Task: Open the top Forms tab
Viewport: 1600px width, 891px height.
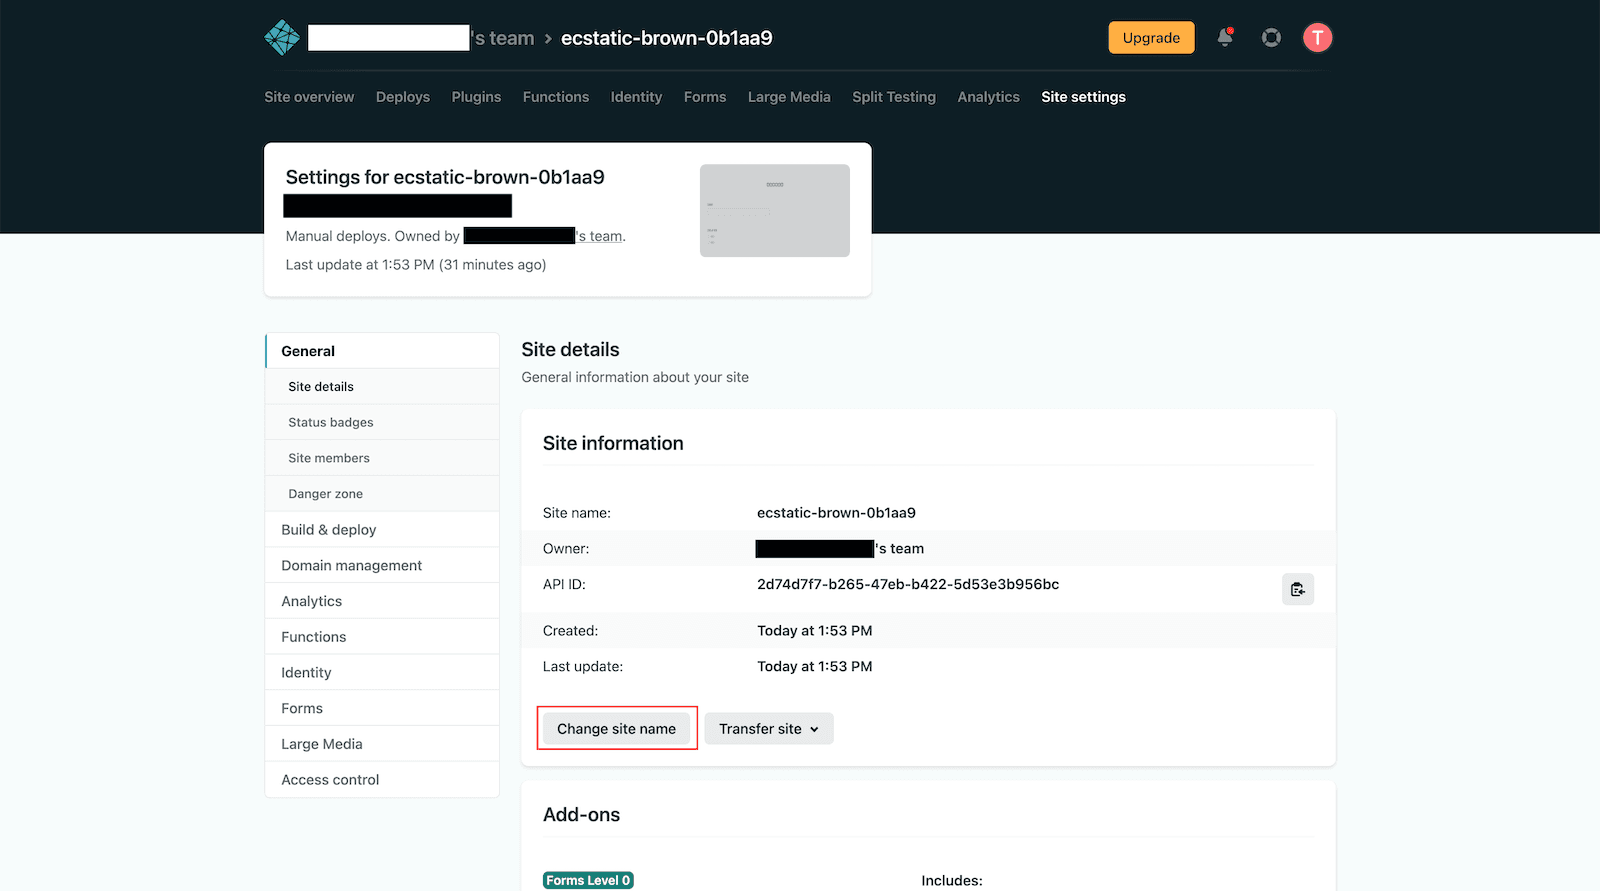Action: (705, 97)
